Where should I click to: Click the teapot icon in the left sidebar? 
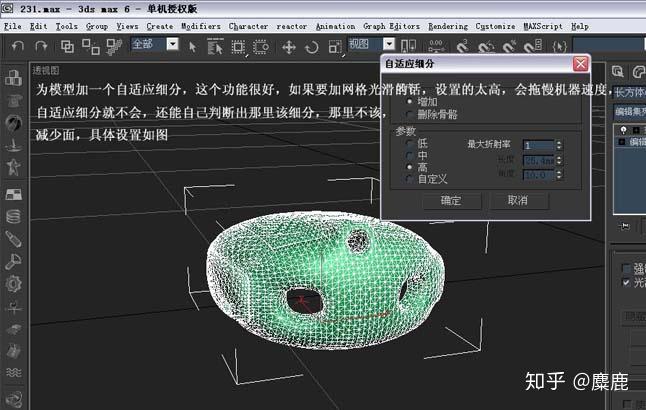[x=14, y=100]
